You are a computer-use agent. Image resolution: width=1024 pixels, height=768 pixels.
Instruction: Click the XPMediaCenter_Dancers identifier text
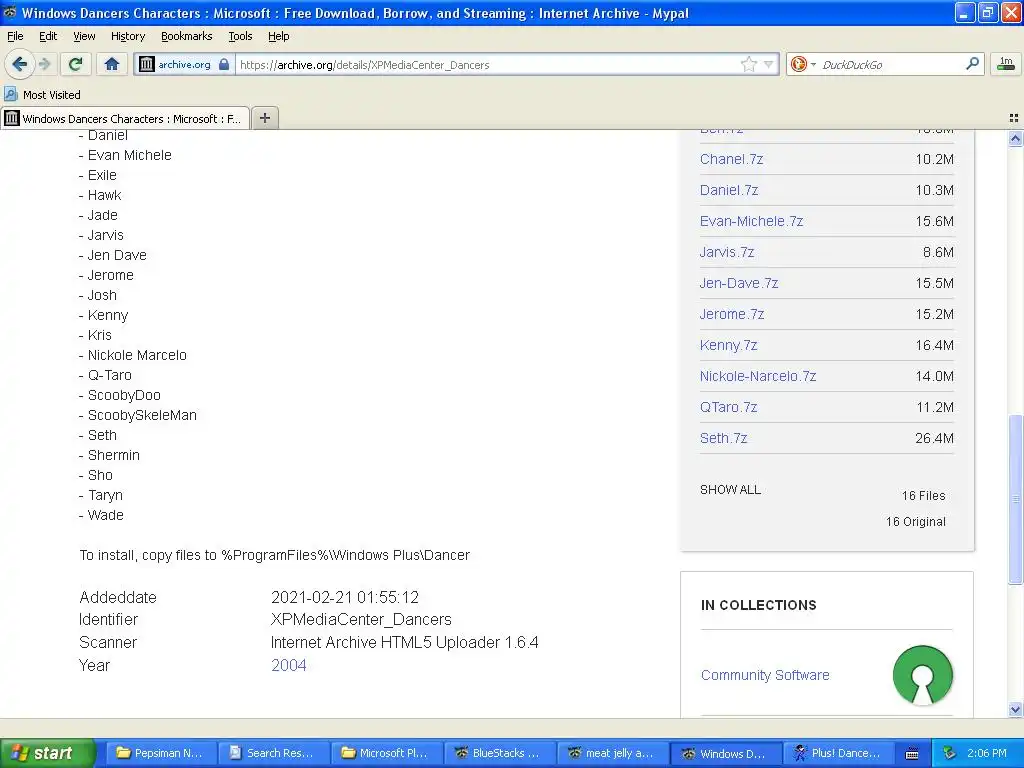361,620
